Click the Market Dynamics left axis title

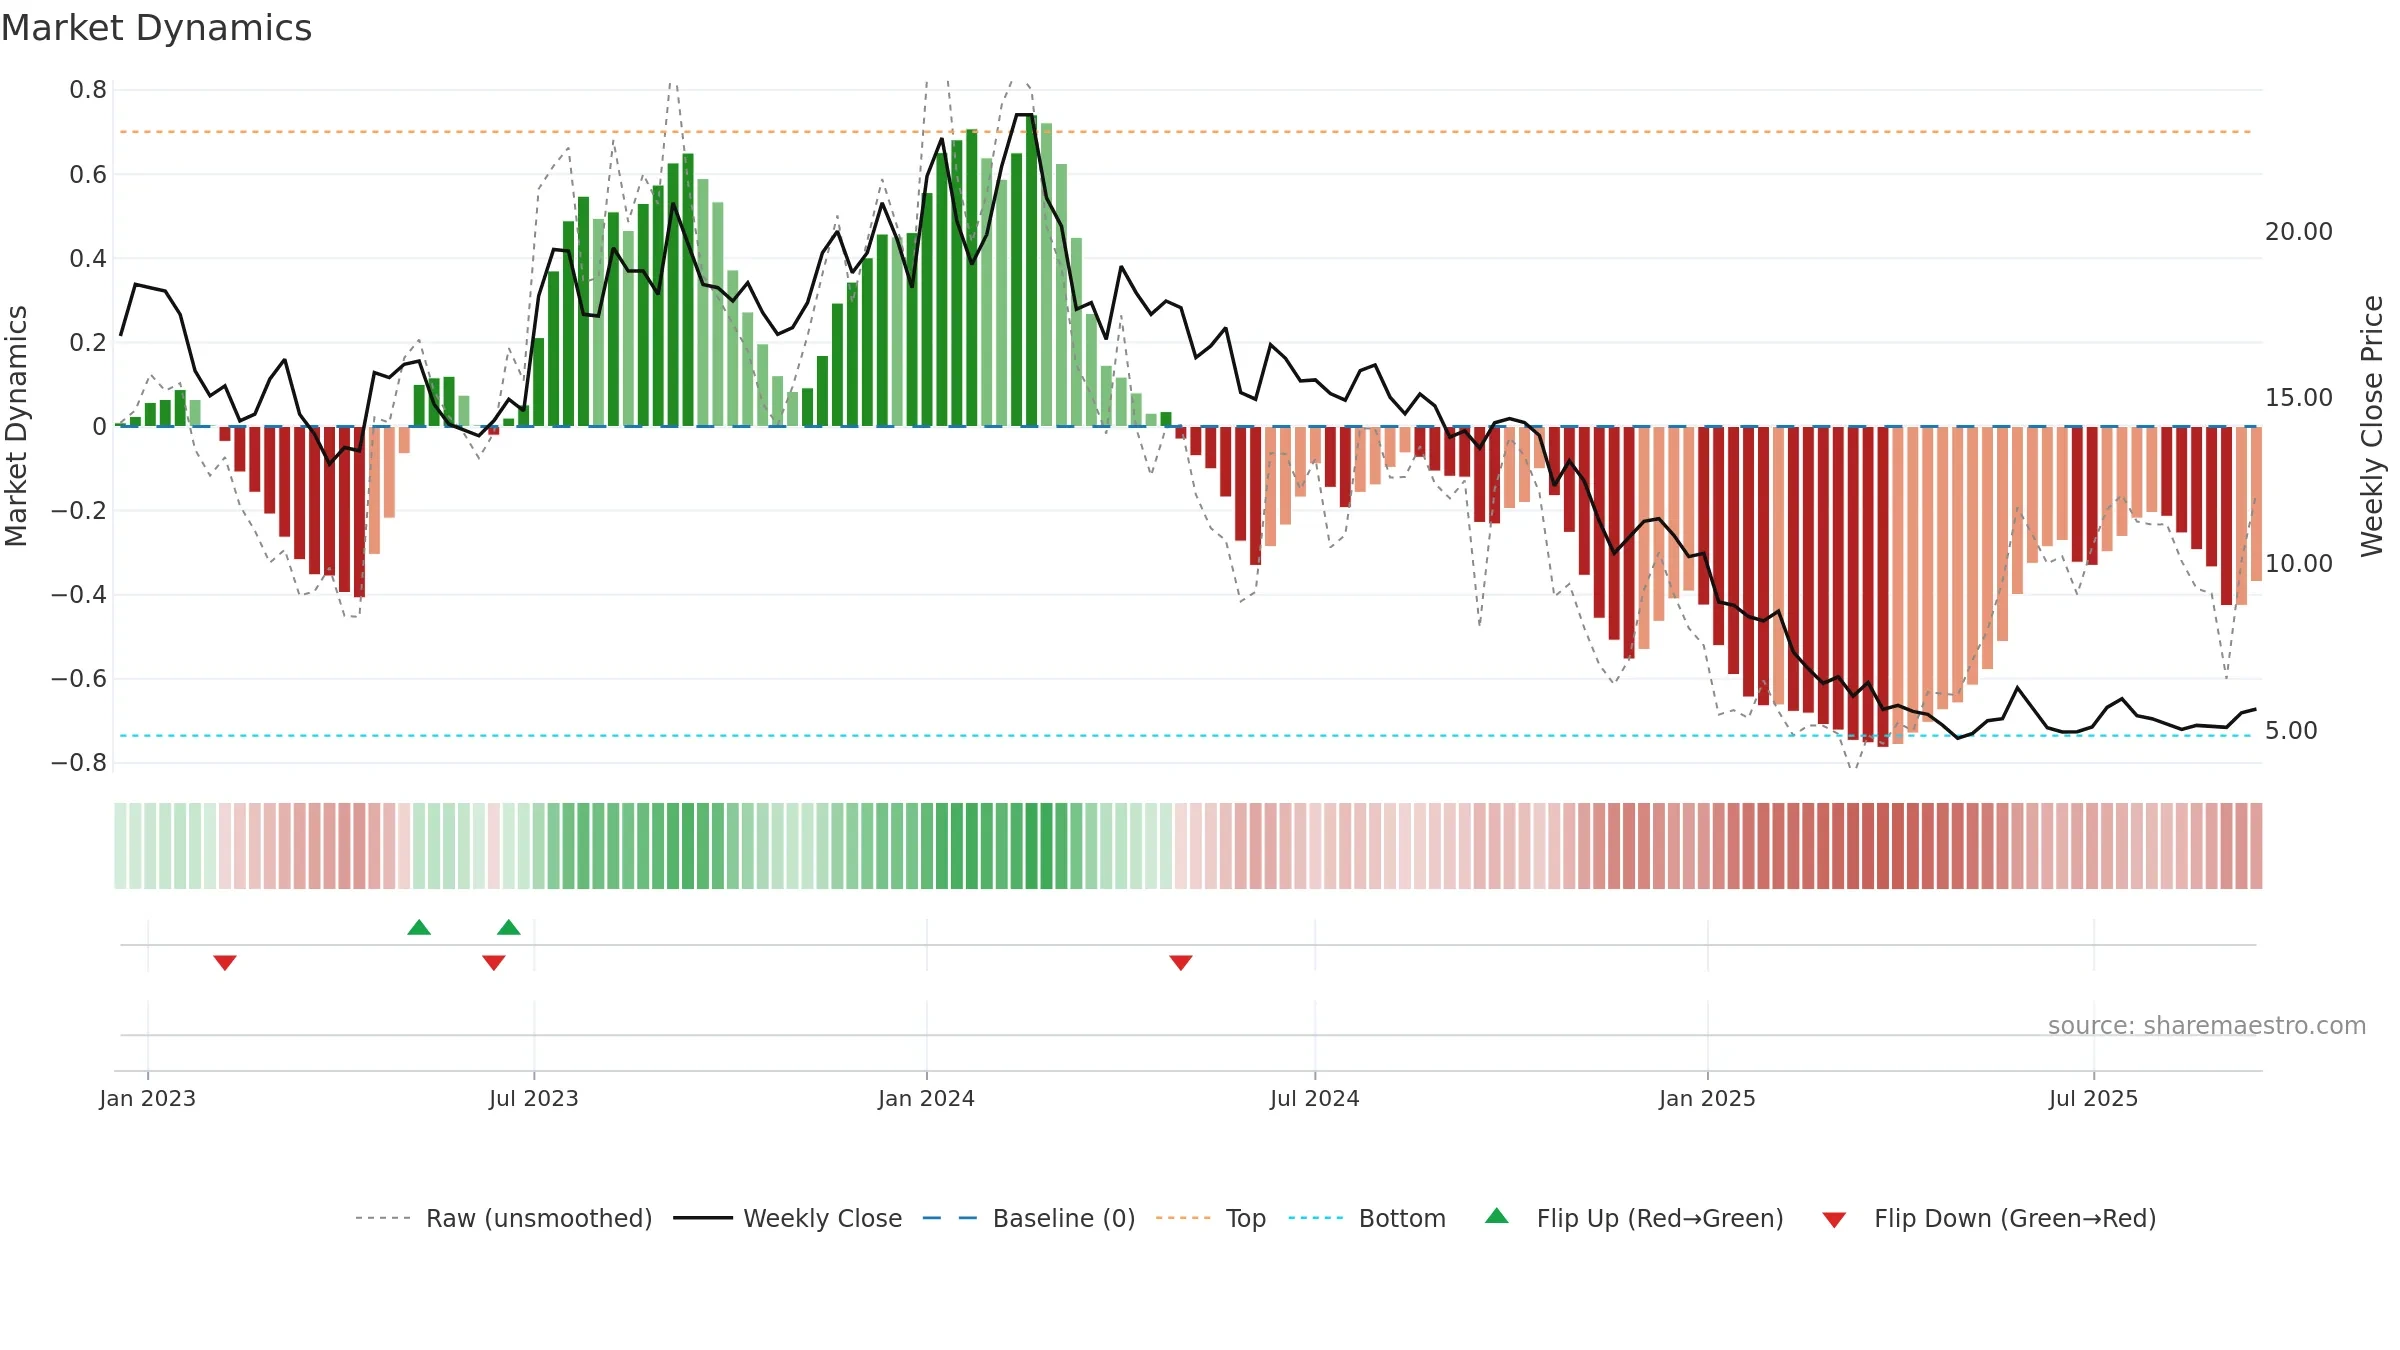[x=16, y=426]
